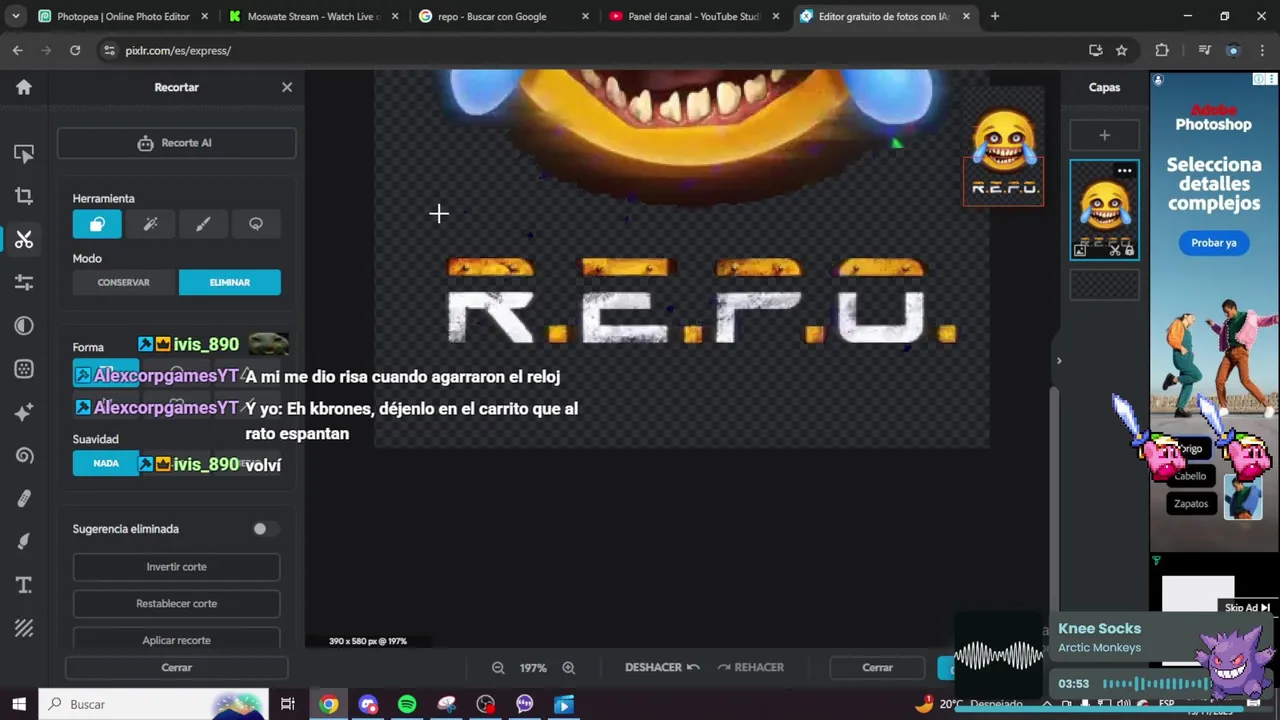Open Chrome from taskbar
1280x720 pixels.
(x=328, y=704)
